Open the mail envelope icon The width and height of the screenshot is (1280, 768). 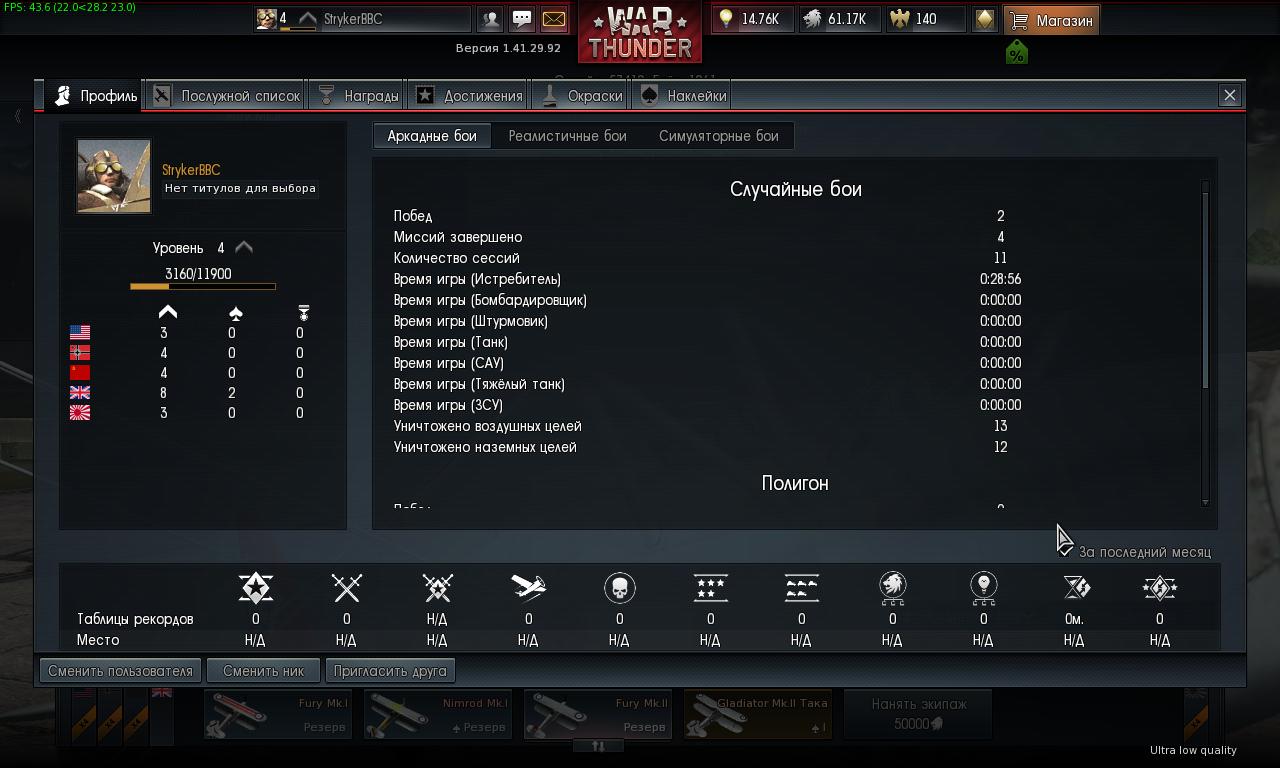click(553, 19)
